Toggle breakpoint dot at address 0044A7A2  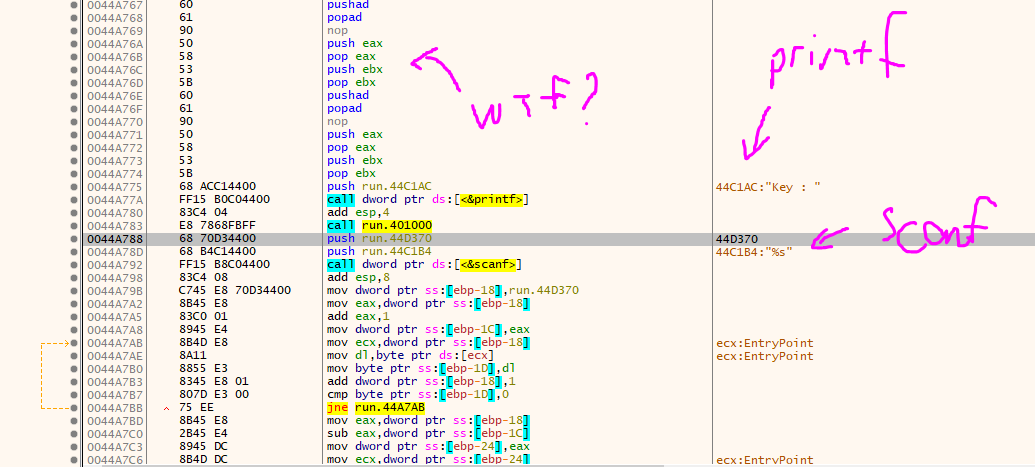tap(74, 303)
